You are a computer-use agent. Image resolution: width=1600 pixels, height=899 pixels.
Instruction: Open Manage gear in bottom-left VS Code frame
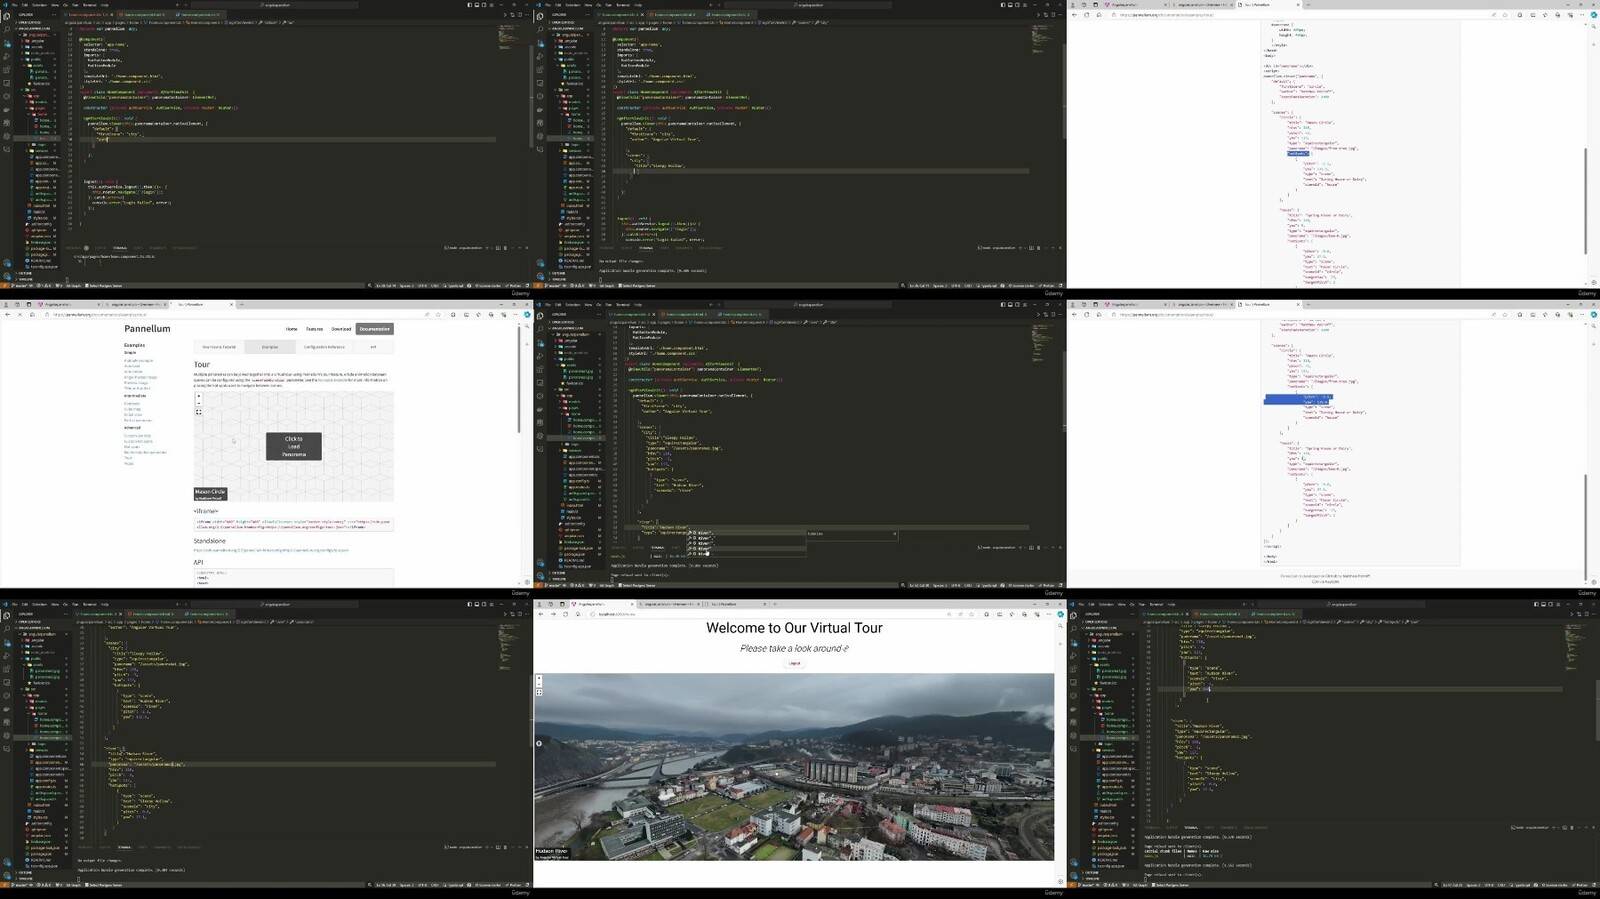7,876
